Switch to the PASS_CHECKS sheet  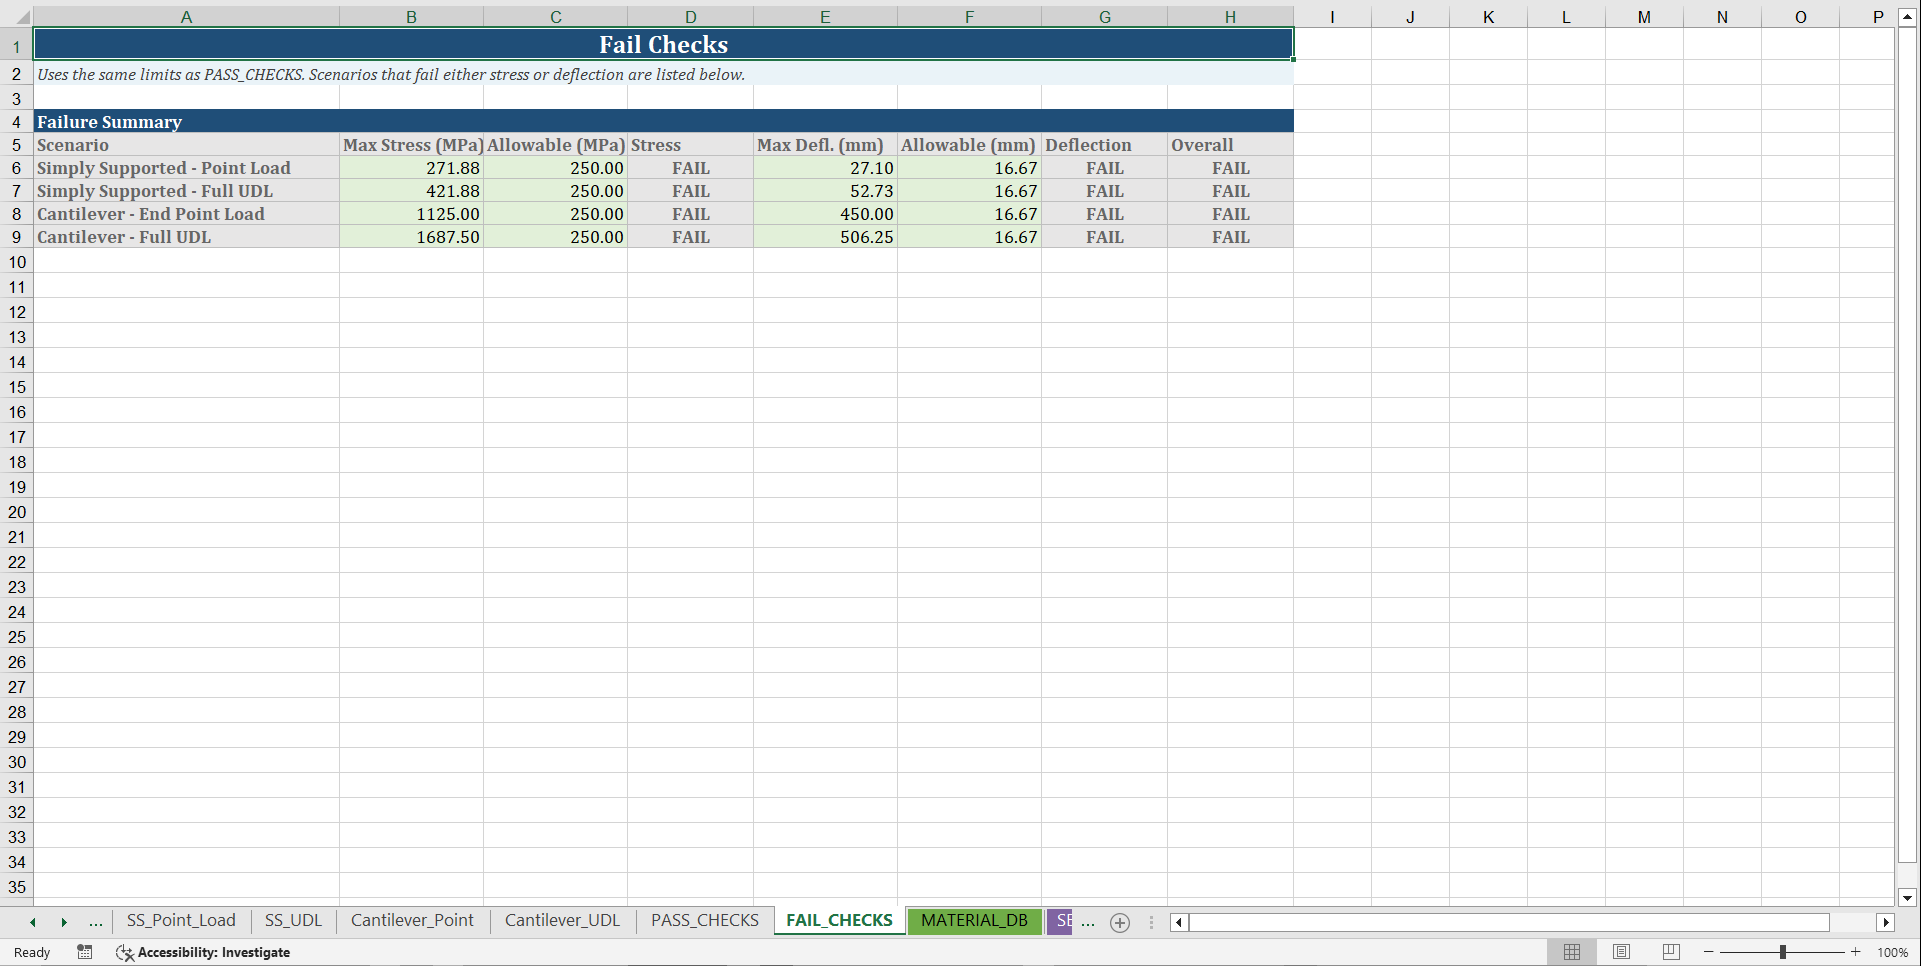point(703,920)
